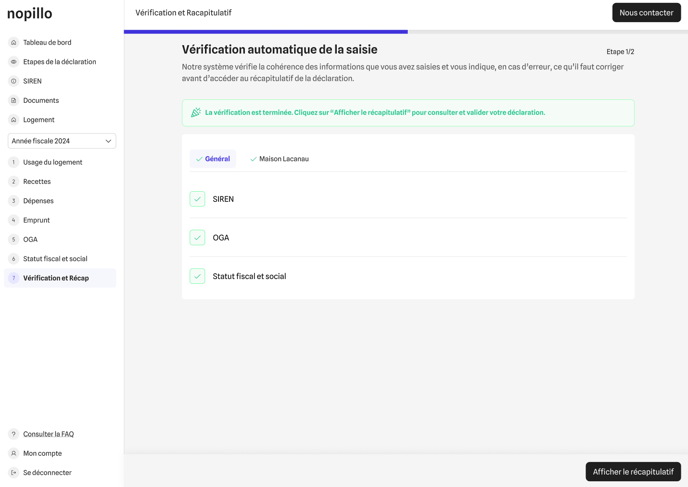Image resolution: width=688 pixels, height=487 pixels.
Task: Click the Tableau de bord home icon
Action: [14, 43]
